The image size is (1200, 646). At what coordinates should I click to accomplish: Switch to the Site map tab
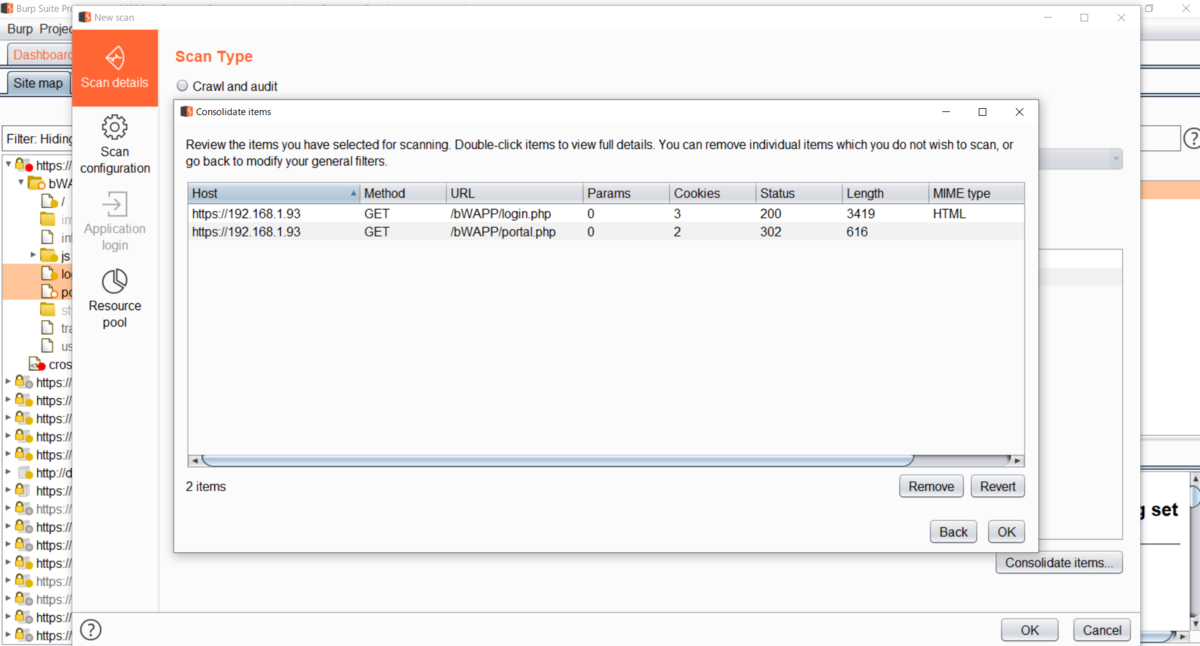click(x=38, y=83)
